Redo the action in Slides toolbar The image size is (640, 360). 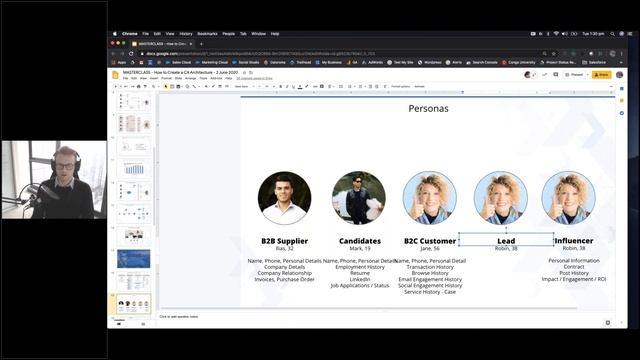point(133,87)
